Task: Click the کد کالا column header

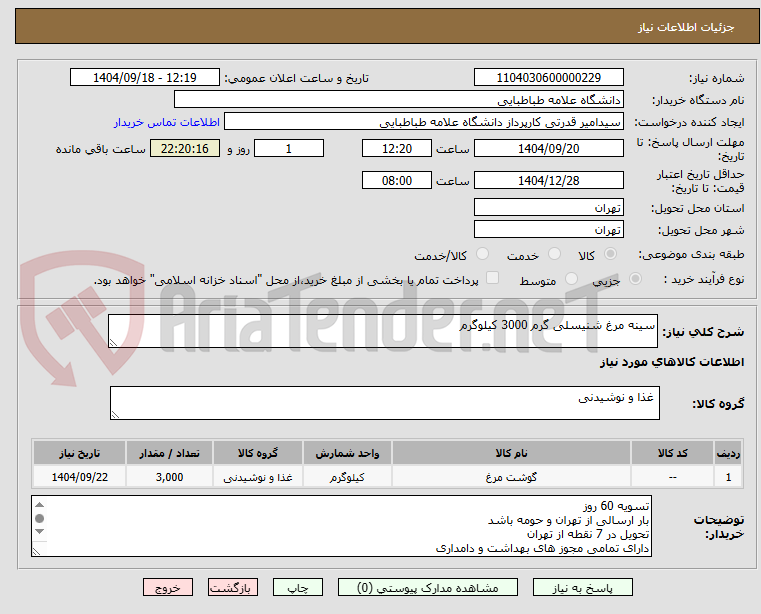Action: click(x=672, y=453)
